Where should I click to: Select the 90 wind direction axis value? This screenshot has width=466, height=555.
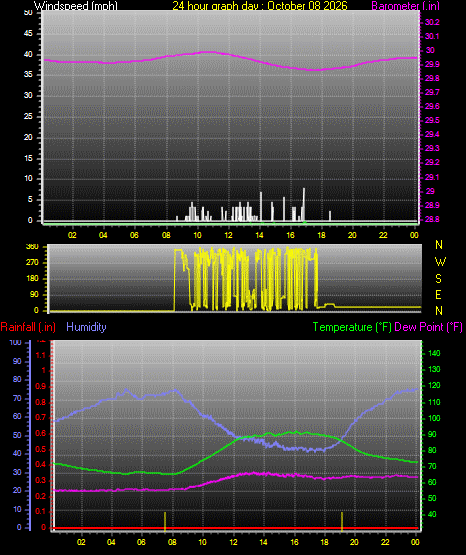pos(34,295)
